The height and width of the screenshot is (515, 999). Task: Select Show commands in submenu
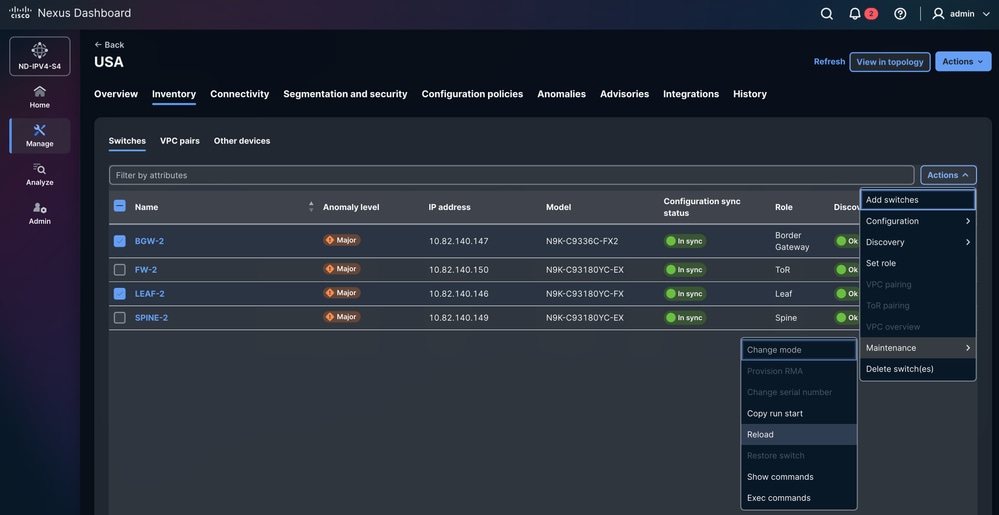[799, 477]
